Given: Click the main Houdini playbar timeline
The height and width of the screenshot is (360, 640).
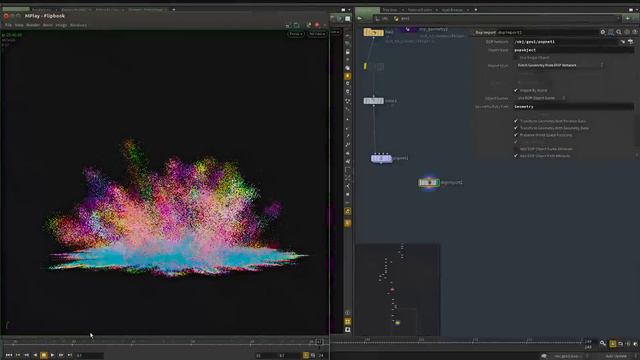Looking at the screenshot, I should pyautogui.click(x=457, y=341).
